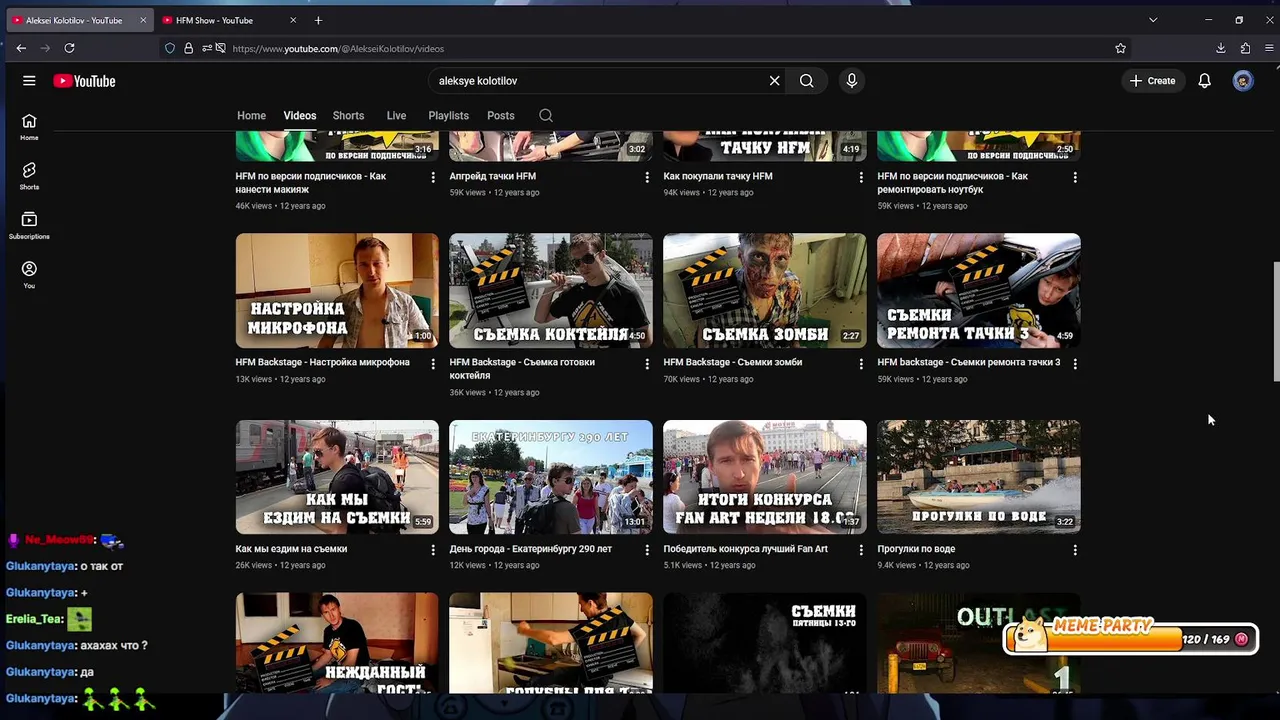Click the padlock site info icon

coord(188,48)
